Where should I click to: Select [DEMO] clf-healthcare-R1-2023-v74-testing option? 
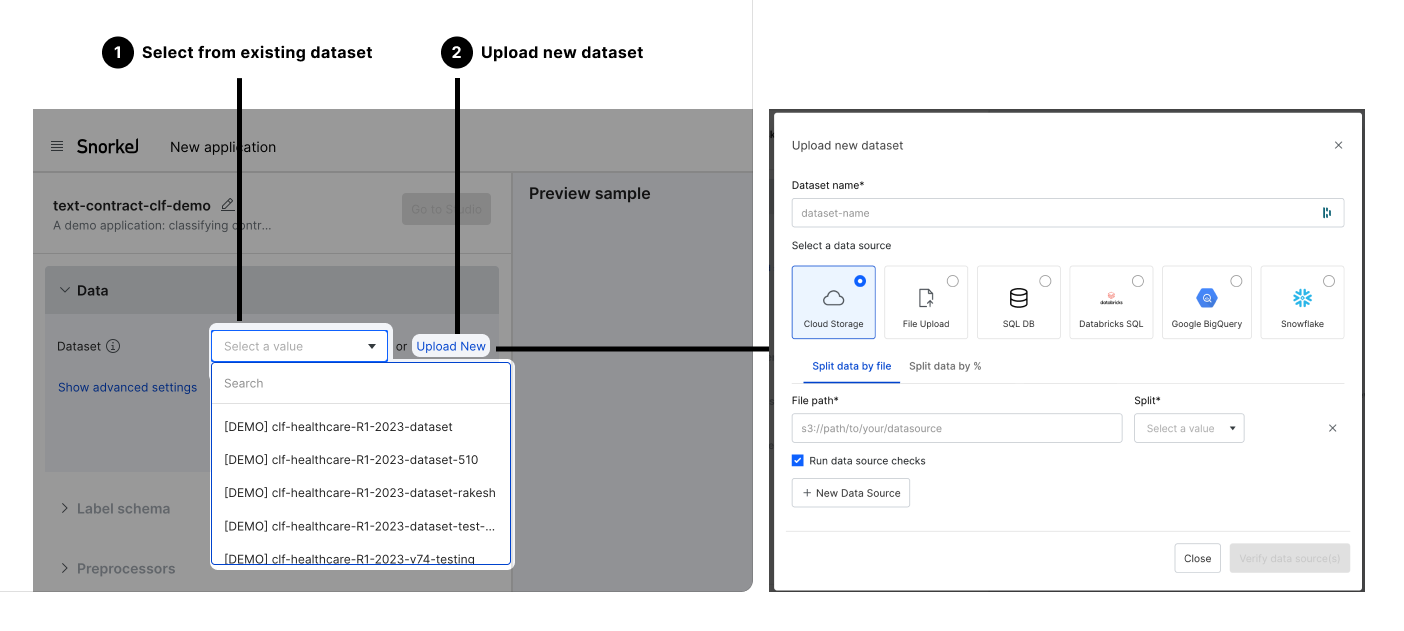(361, 557)
